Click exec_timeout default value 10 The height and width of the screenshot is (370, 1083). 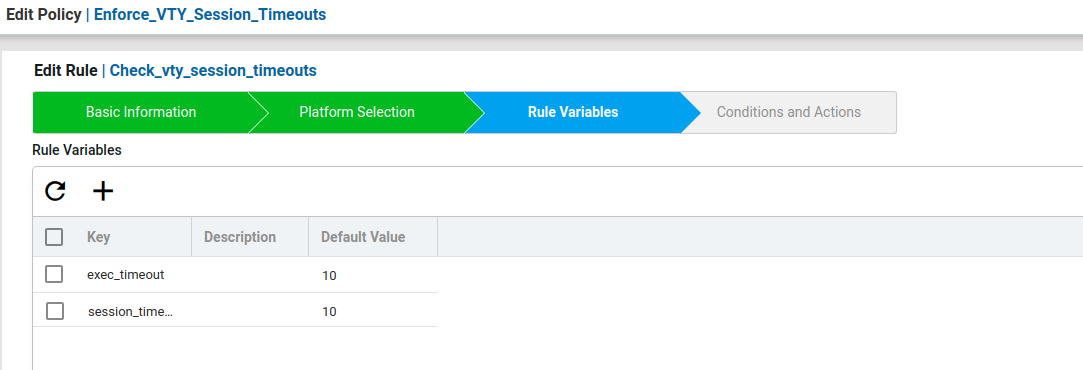point(329,275)
